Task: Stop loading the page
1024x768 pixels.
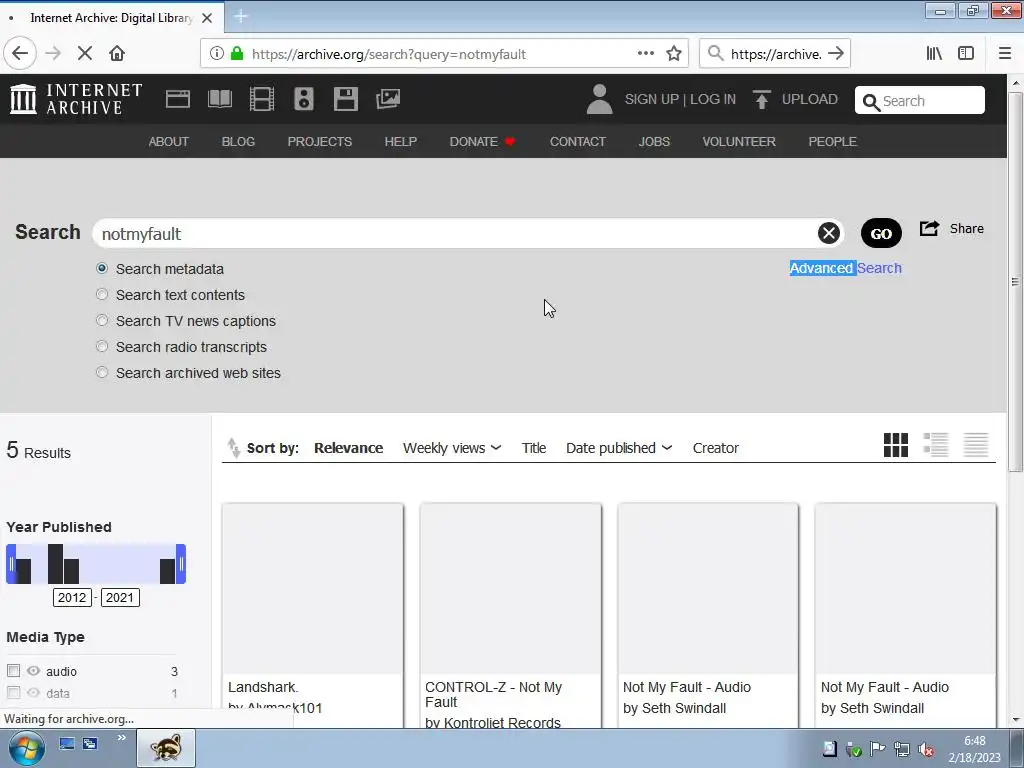Action: coord(85,54)
